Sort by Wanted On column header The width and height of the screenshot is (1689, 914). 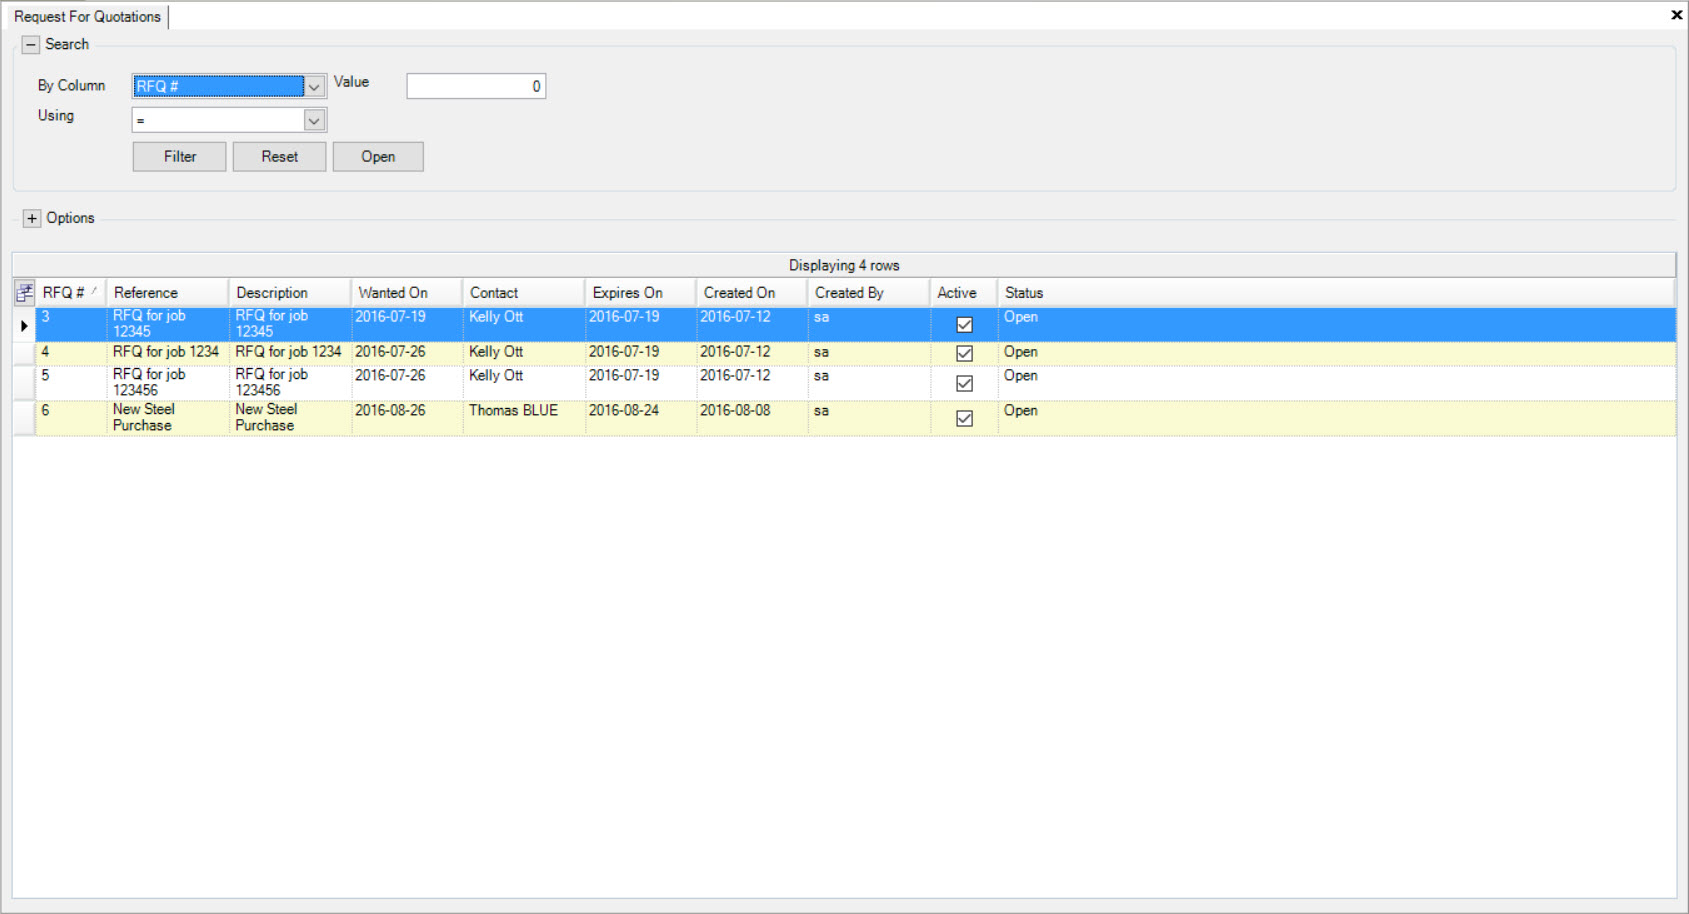[406, 292]
